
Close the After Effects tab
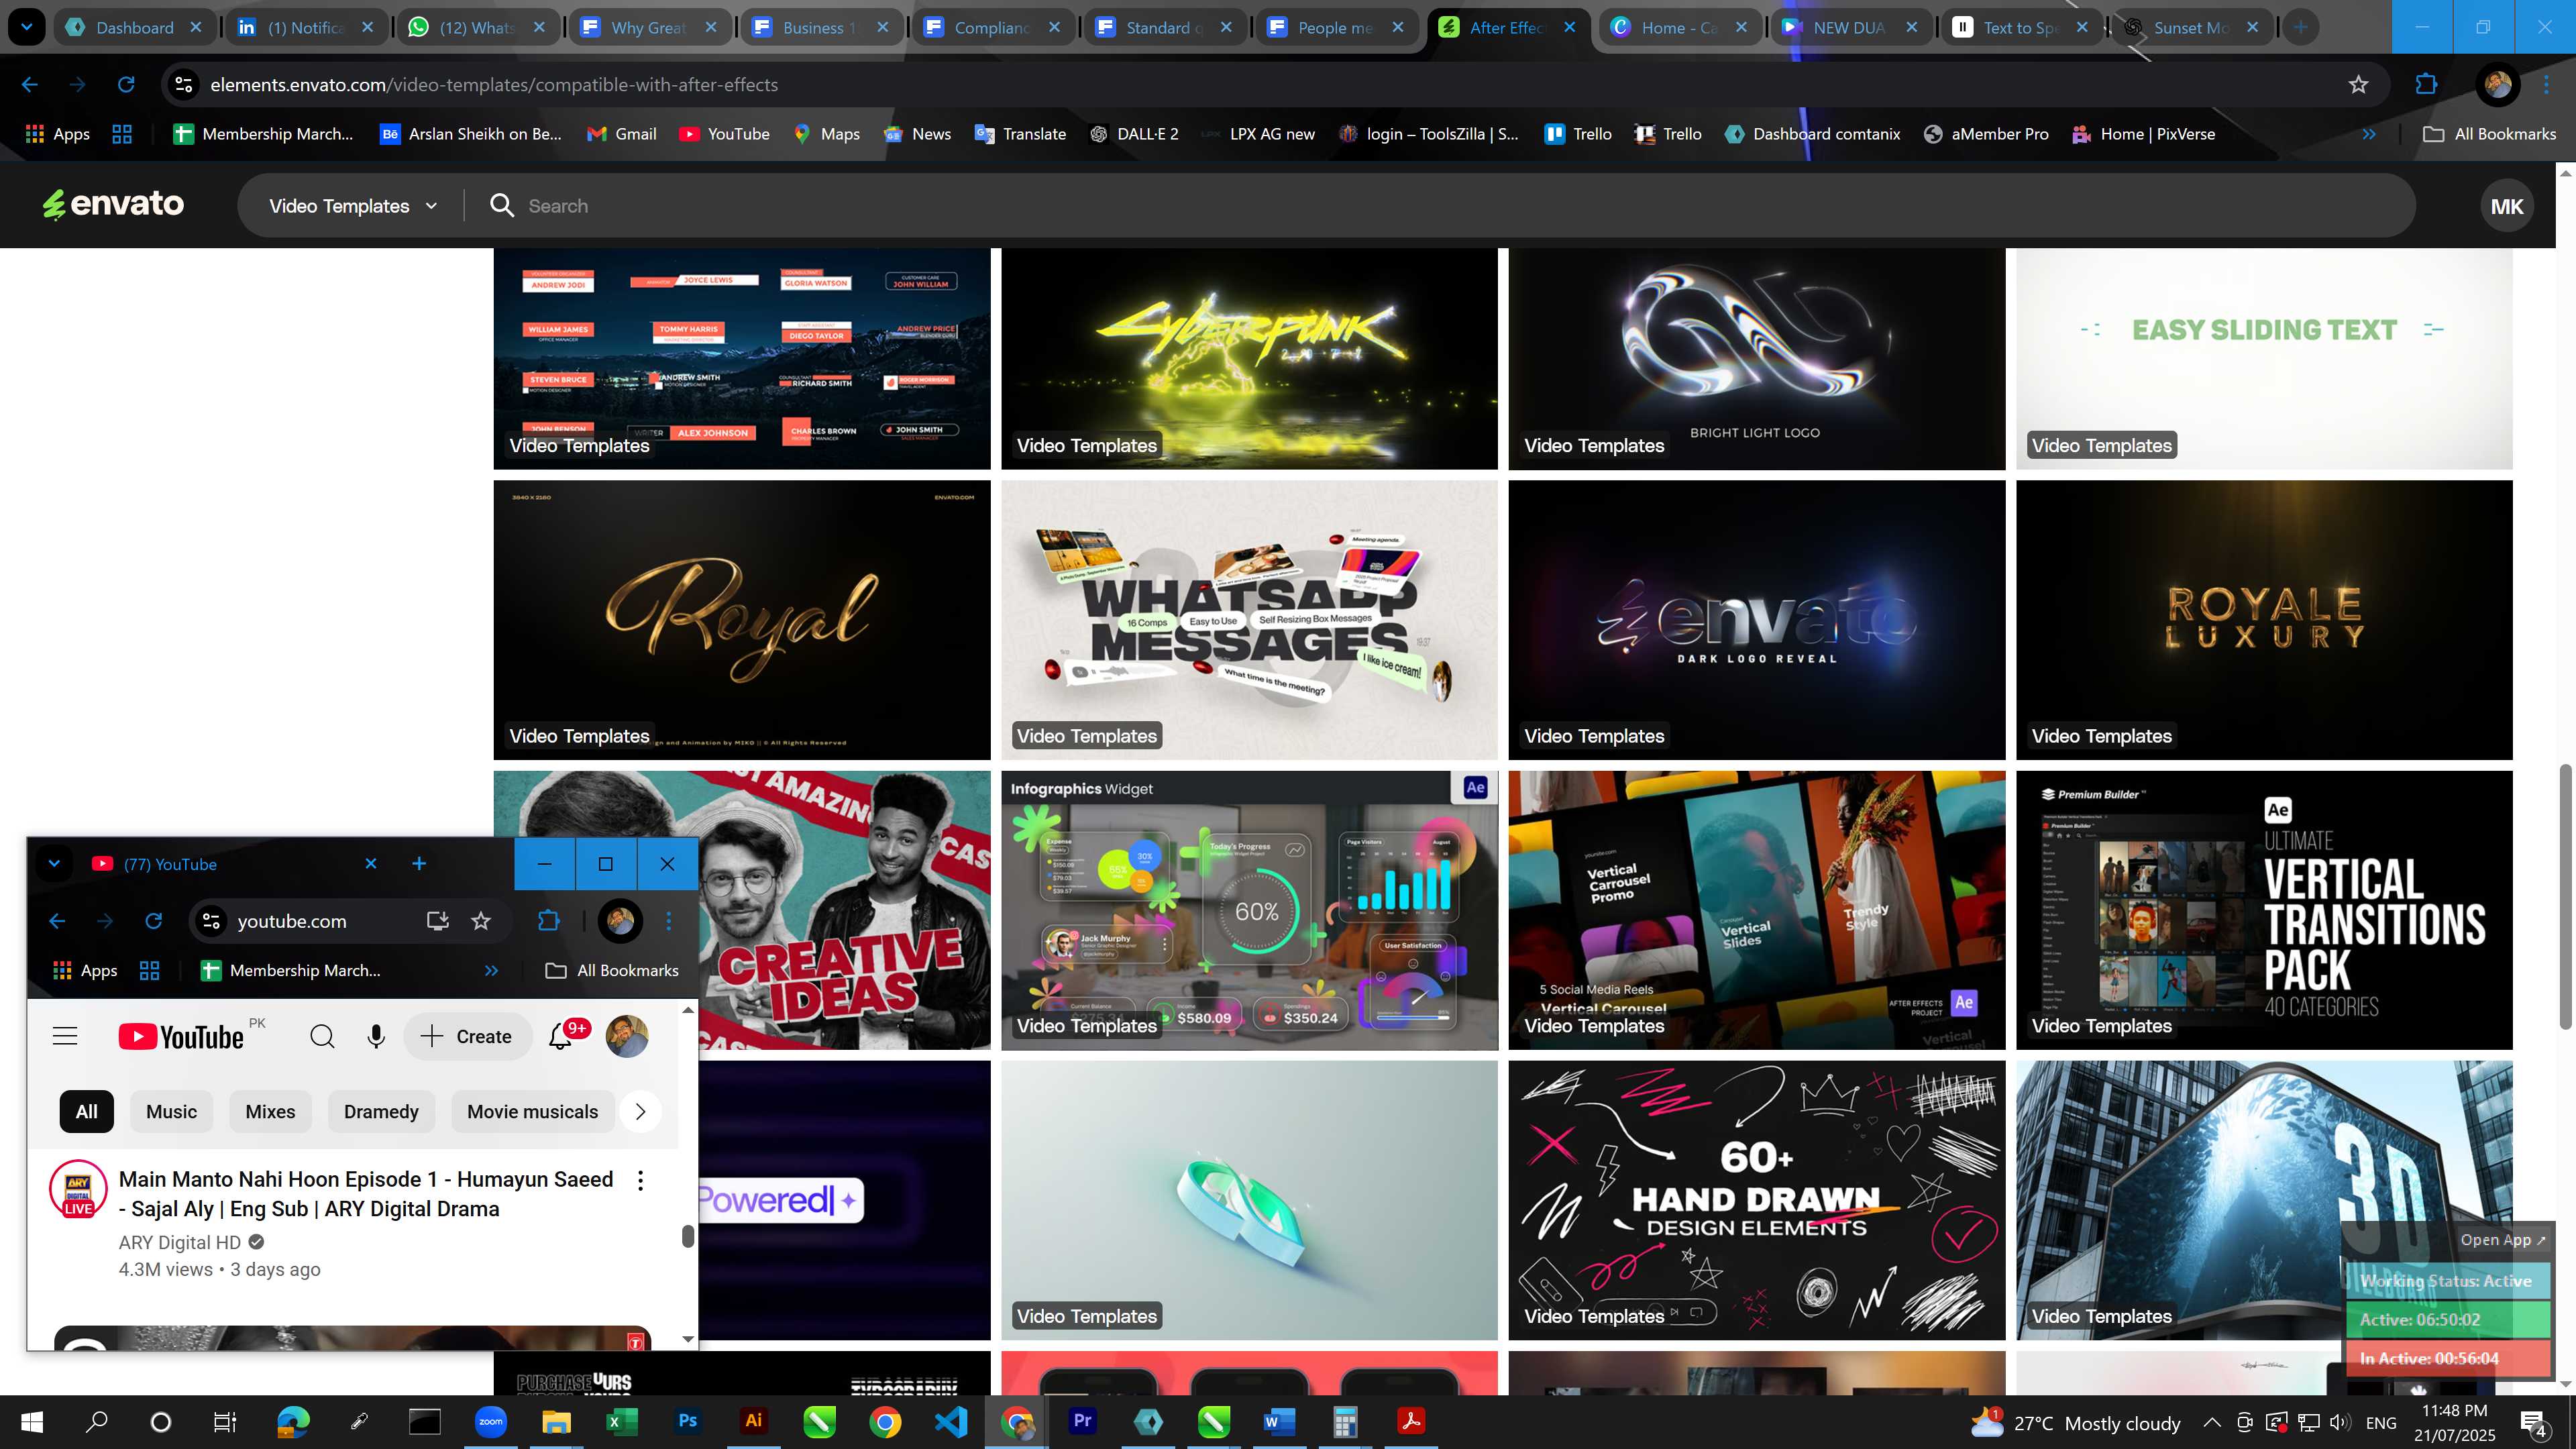[x=1569, y=27]
